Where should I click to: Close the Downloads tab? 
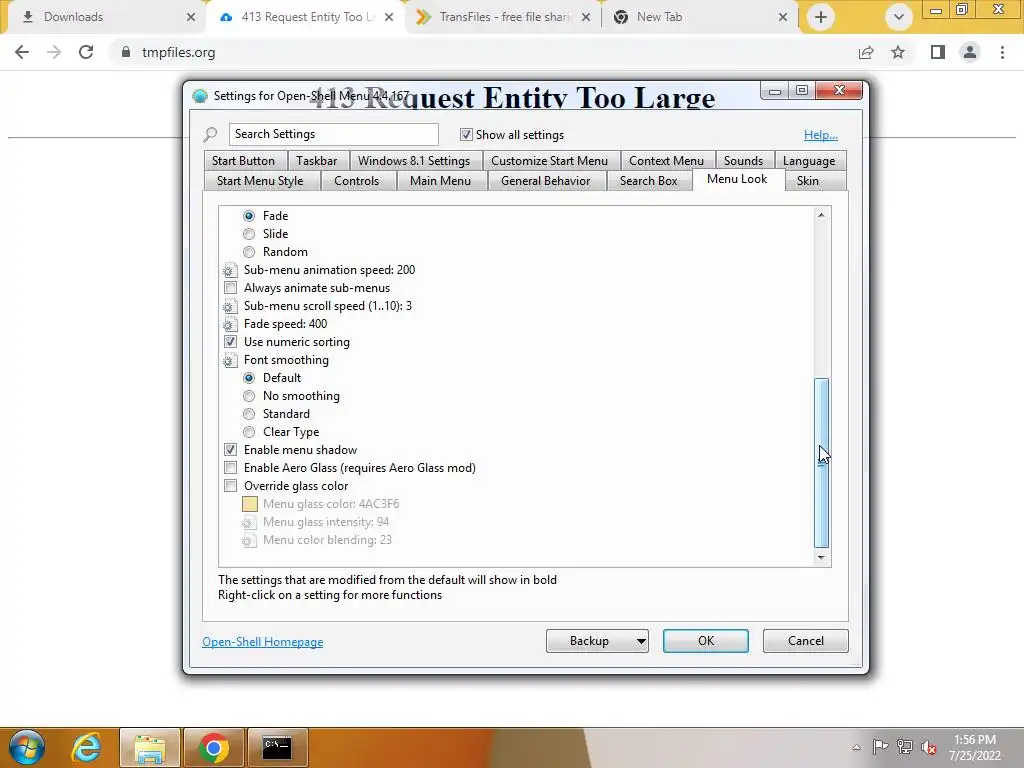click(x=191, y=17)
